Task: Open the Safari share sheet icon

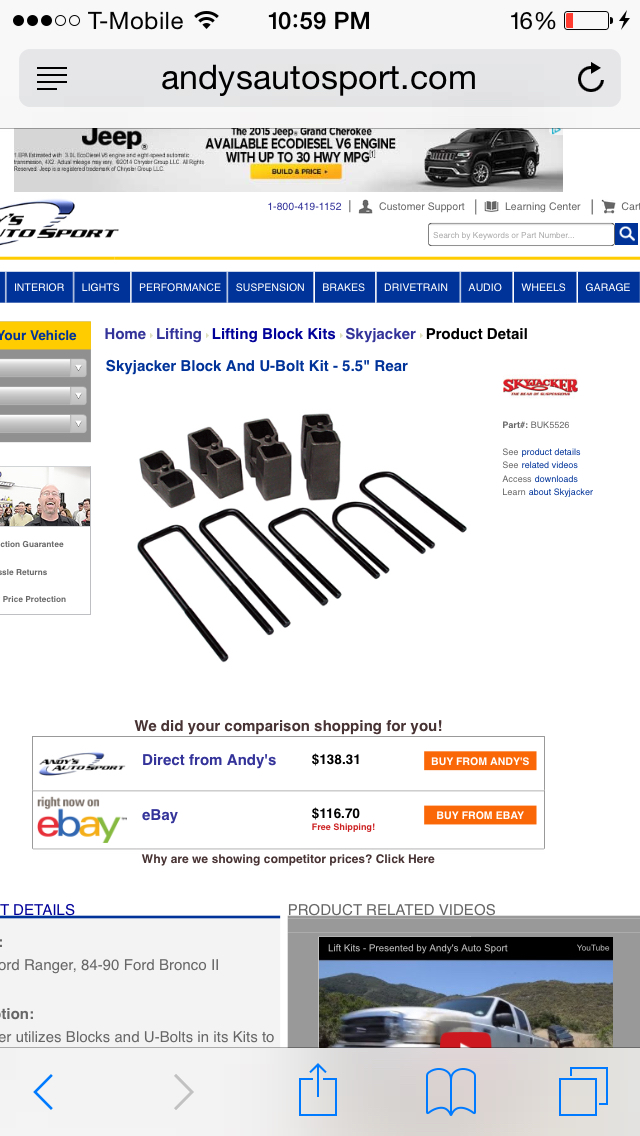Action: [318, 1089]
